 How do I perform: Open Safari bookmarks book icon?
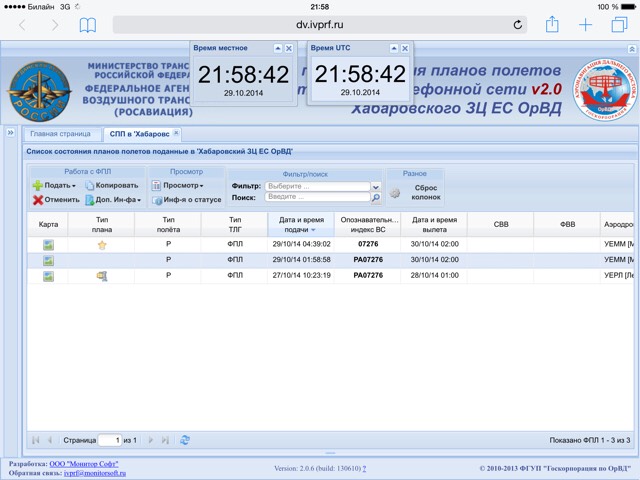click(88, 25)
